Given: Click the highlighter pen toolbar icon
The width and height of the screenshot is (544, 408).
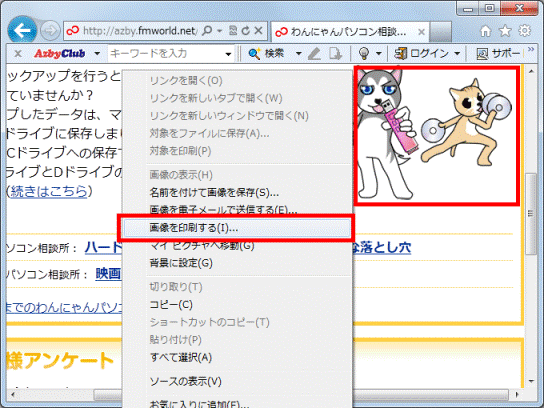Looking at the screenshot, I should 314,54.
